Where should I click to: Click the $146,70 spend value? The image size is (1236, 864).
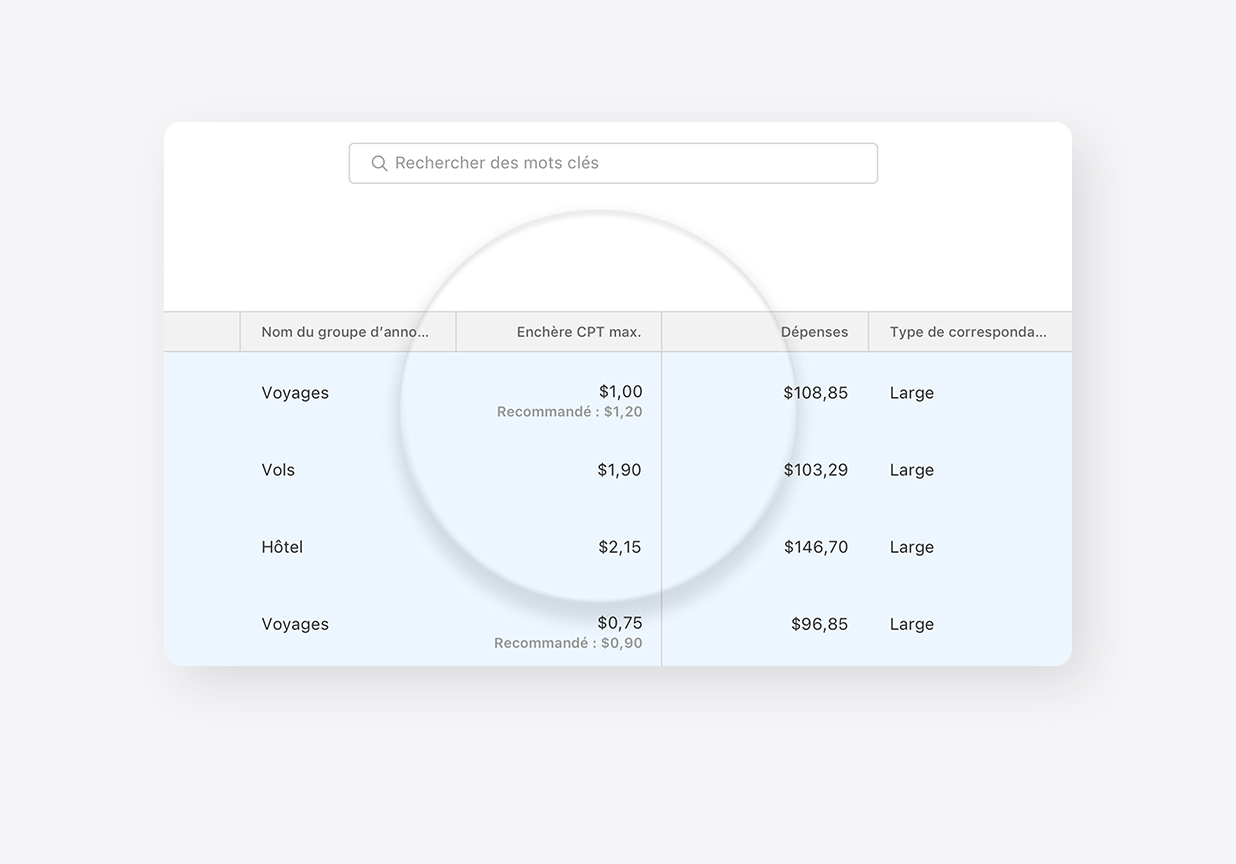[x=815, y=547]
